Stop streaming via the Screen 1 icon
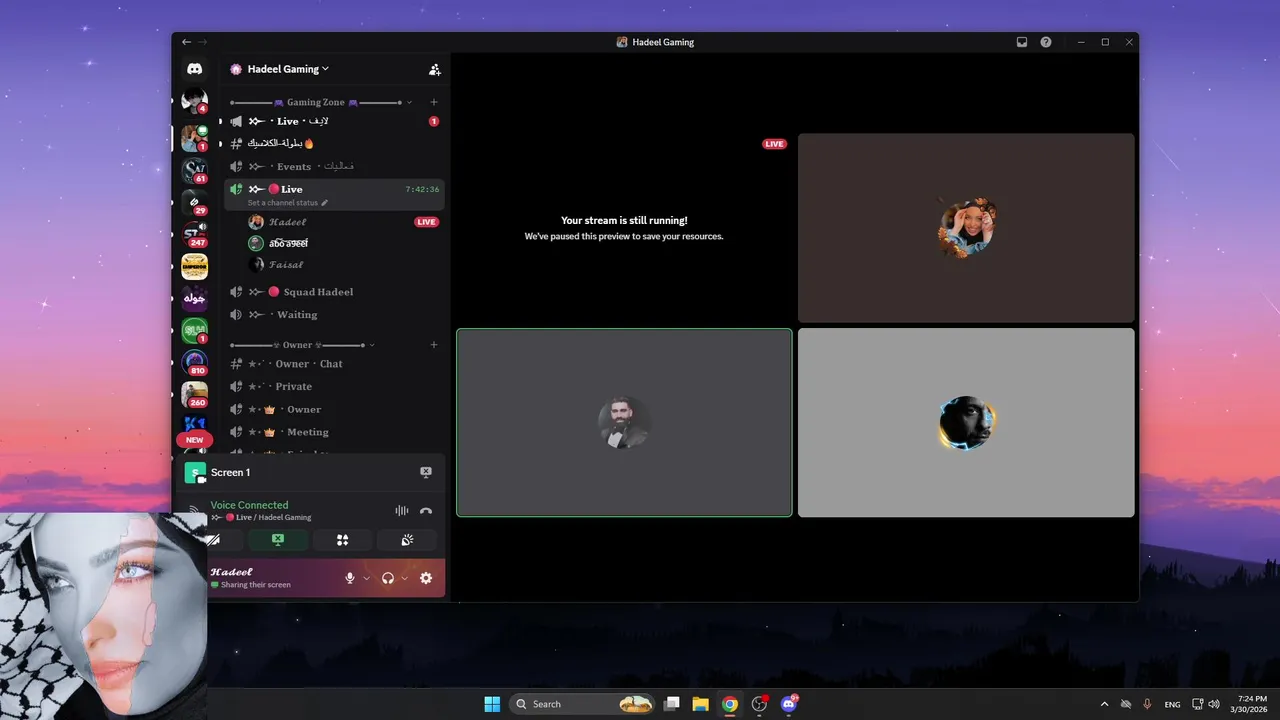1280x720 pixels. click(x=426, y=472)
